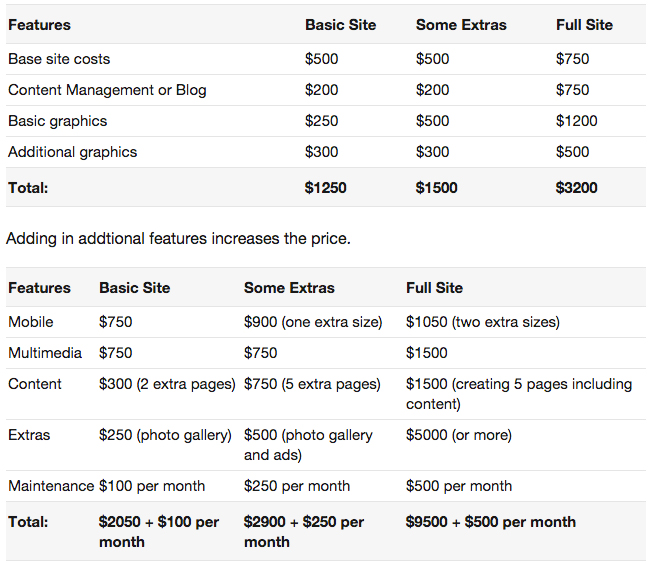Select the "$750 (5 extra pages)" cell
650x565 pixels.
coord(312,384)
